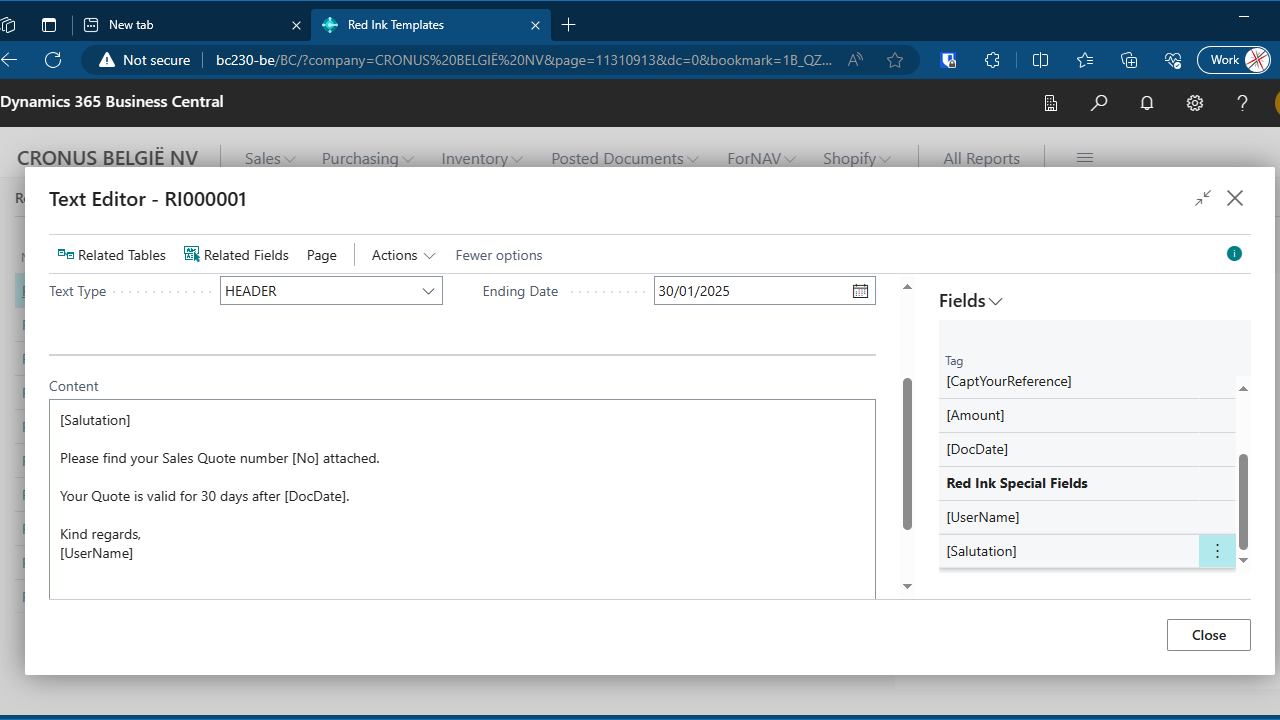Add this page to browser favorites
Screen dimensions: 1280x720
[895, 60]
